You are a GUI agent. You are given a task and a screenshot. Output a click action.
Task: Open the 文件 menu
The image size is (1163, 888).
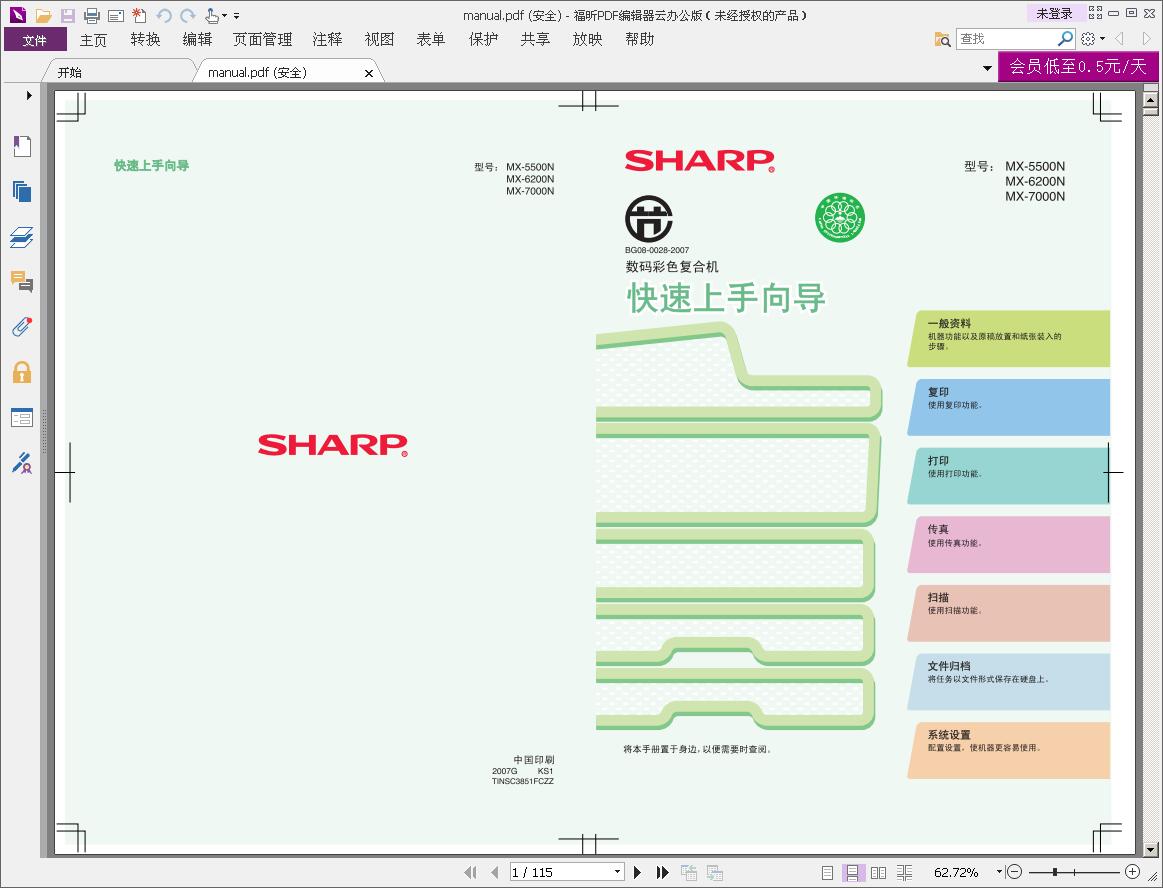[x=35, y=40]
